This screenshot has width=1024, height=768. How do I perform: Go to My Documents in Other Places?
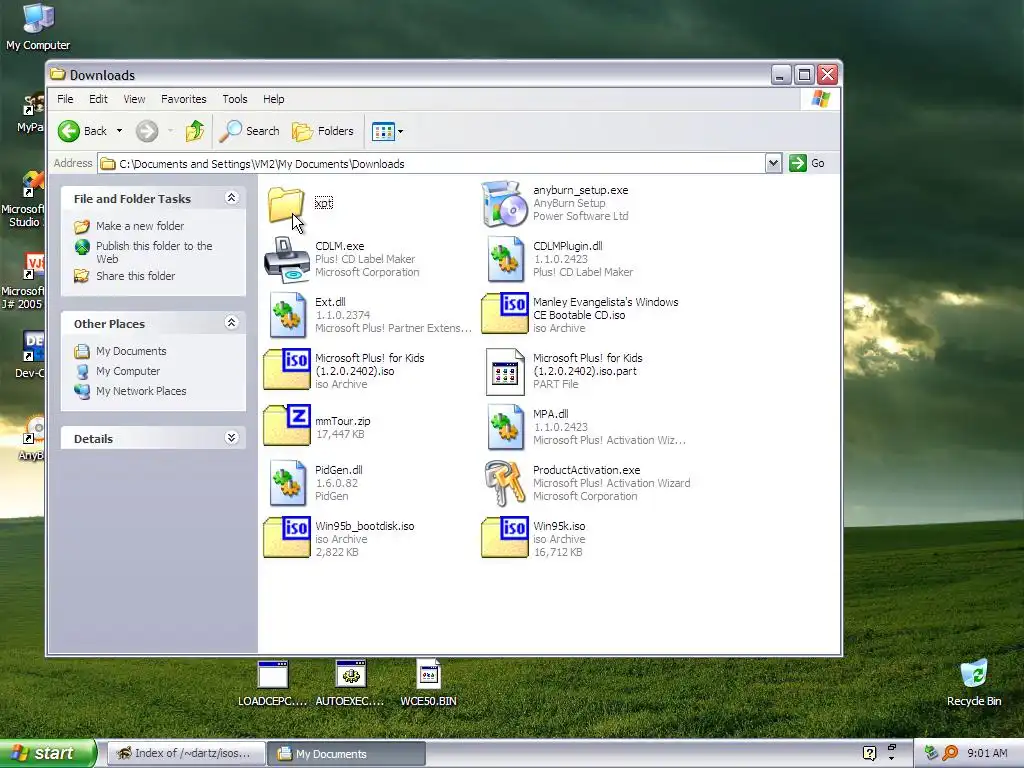click(131, 351)
